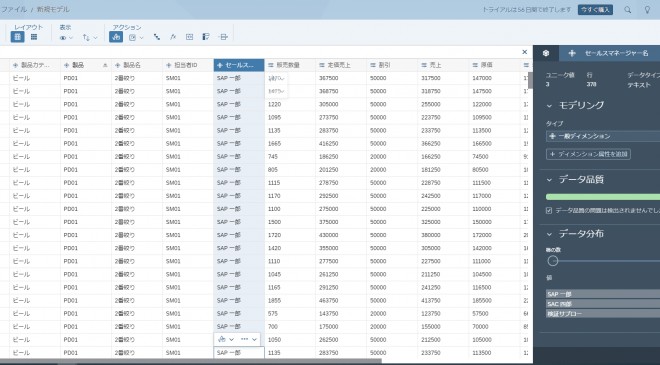Click ディメンション属性を追加 button
The width and height of the screenshot is (660, 365).
[x=588, y=154]
